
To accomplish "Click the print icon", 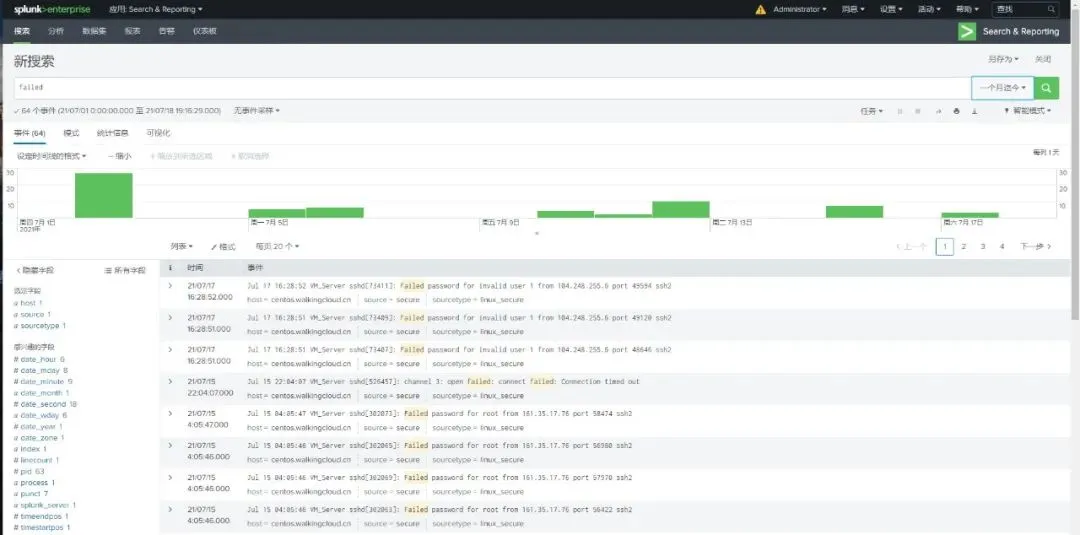I will coord(956,111).
